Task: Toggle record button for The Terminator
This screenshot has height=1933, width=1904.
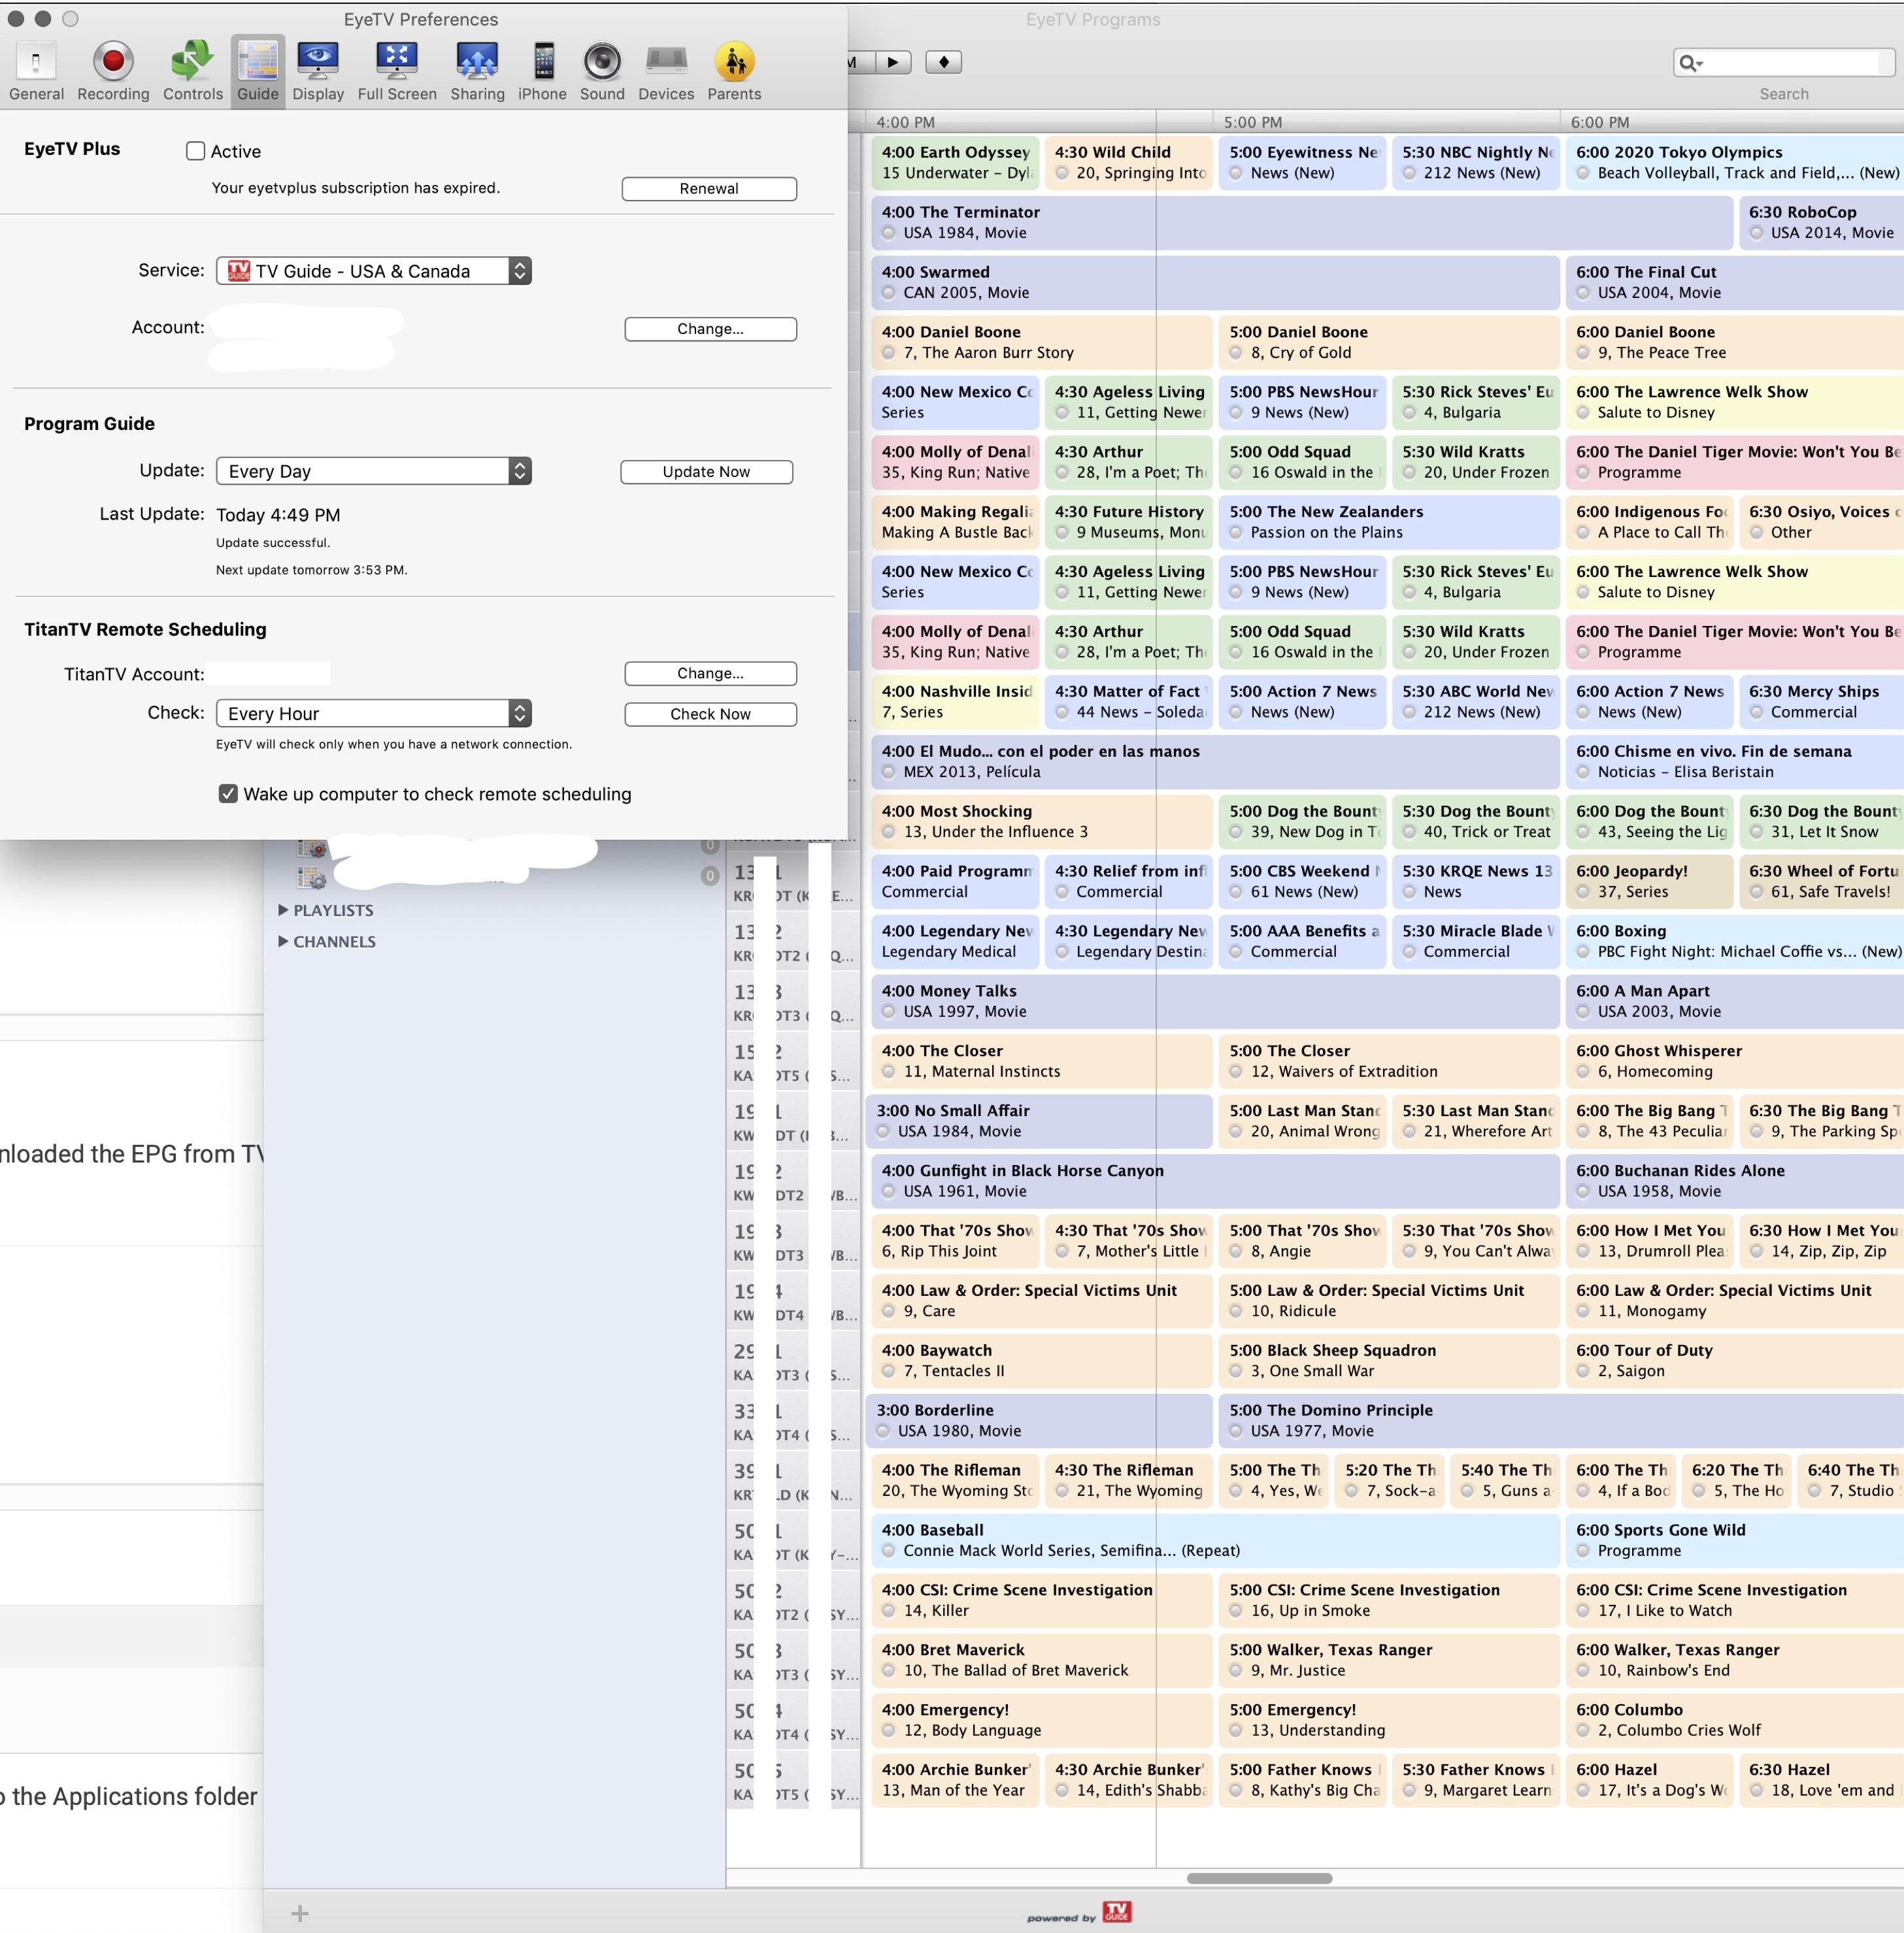Action: [x=889, y=233]
